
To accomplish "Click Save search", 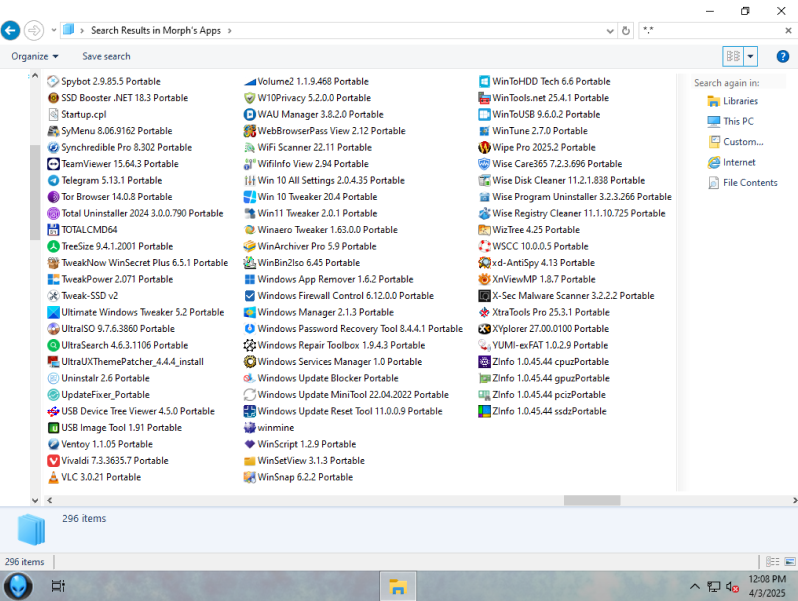I will click(x=106, y=56).
